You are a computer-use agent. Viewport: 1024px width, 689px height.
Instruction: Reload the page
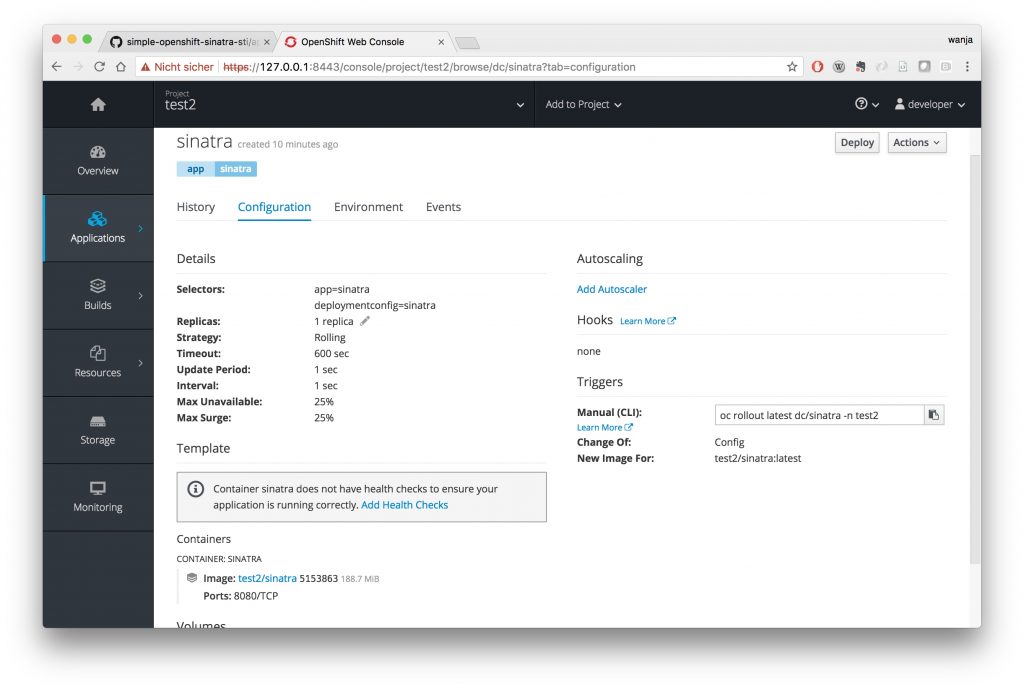pos(99,67)
